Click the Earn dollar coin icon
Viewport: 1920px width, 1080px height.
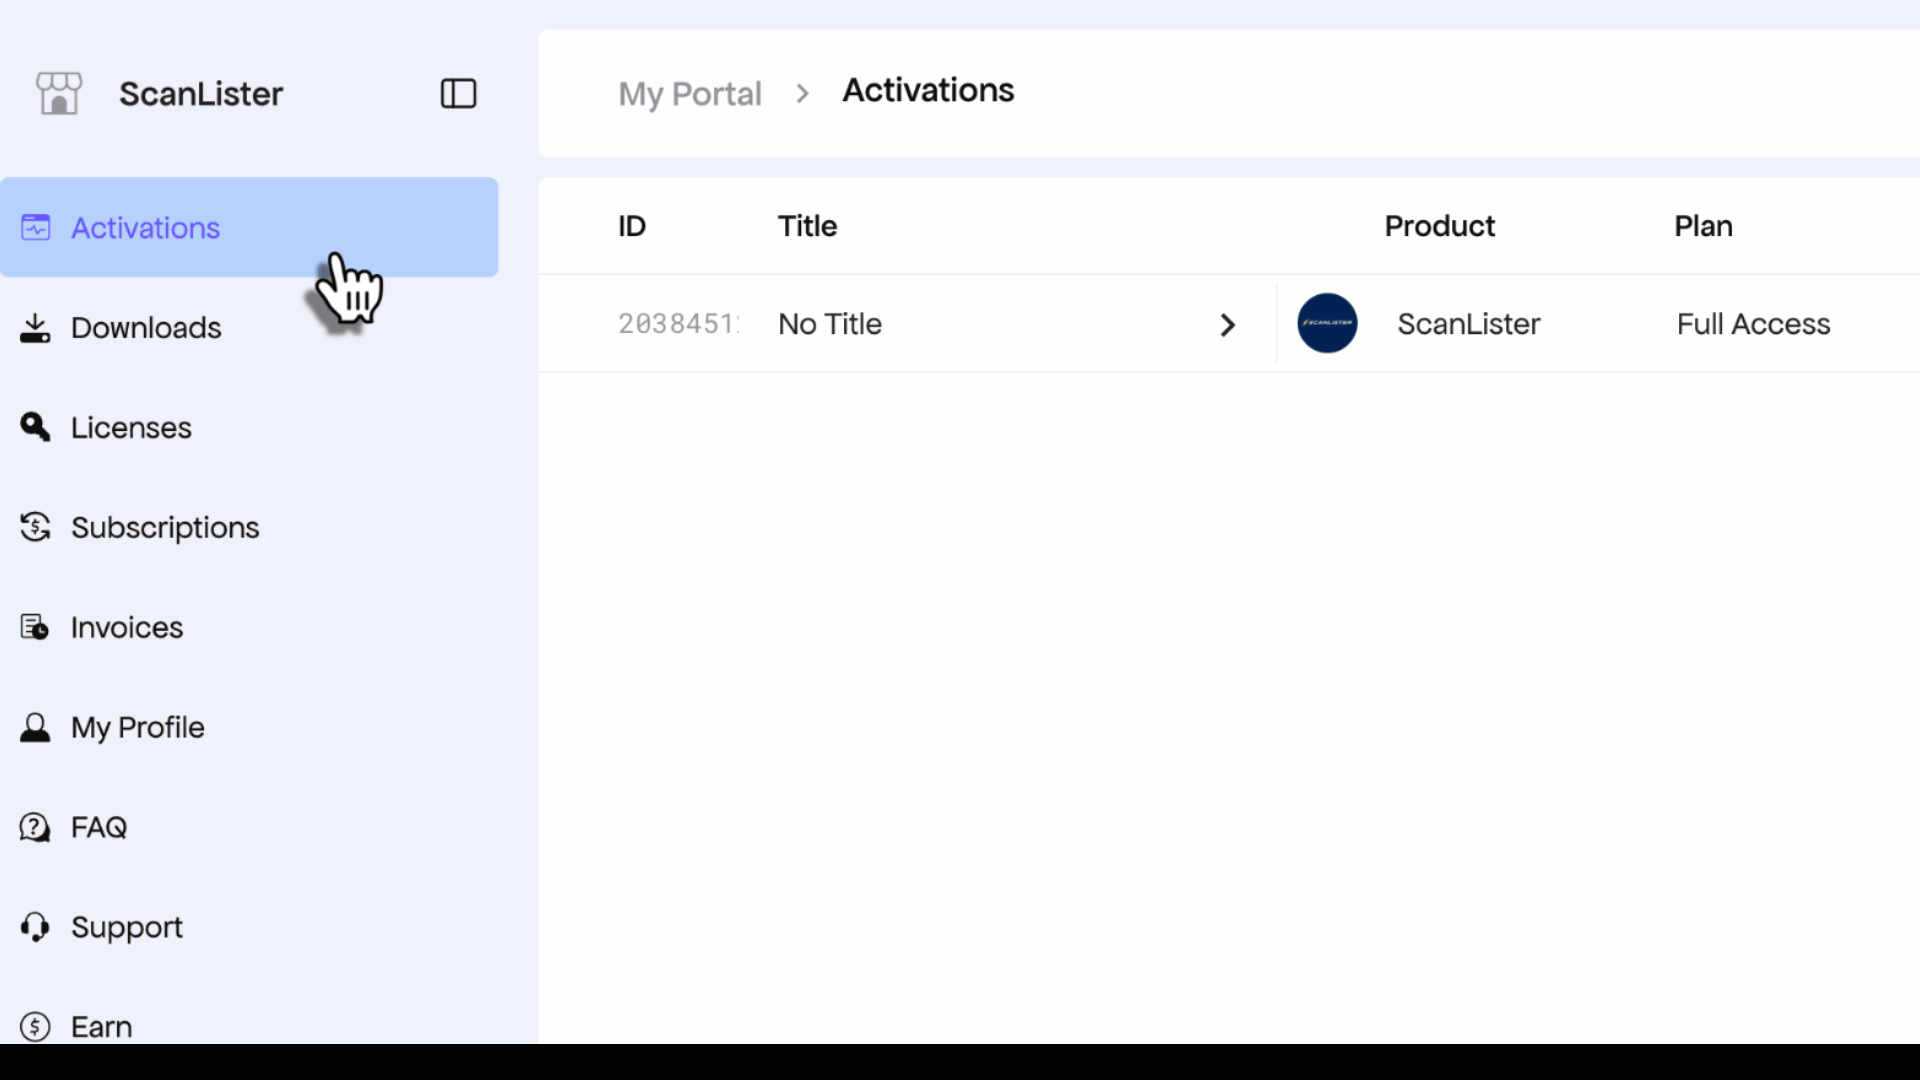[36, 1027]
